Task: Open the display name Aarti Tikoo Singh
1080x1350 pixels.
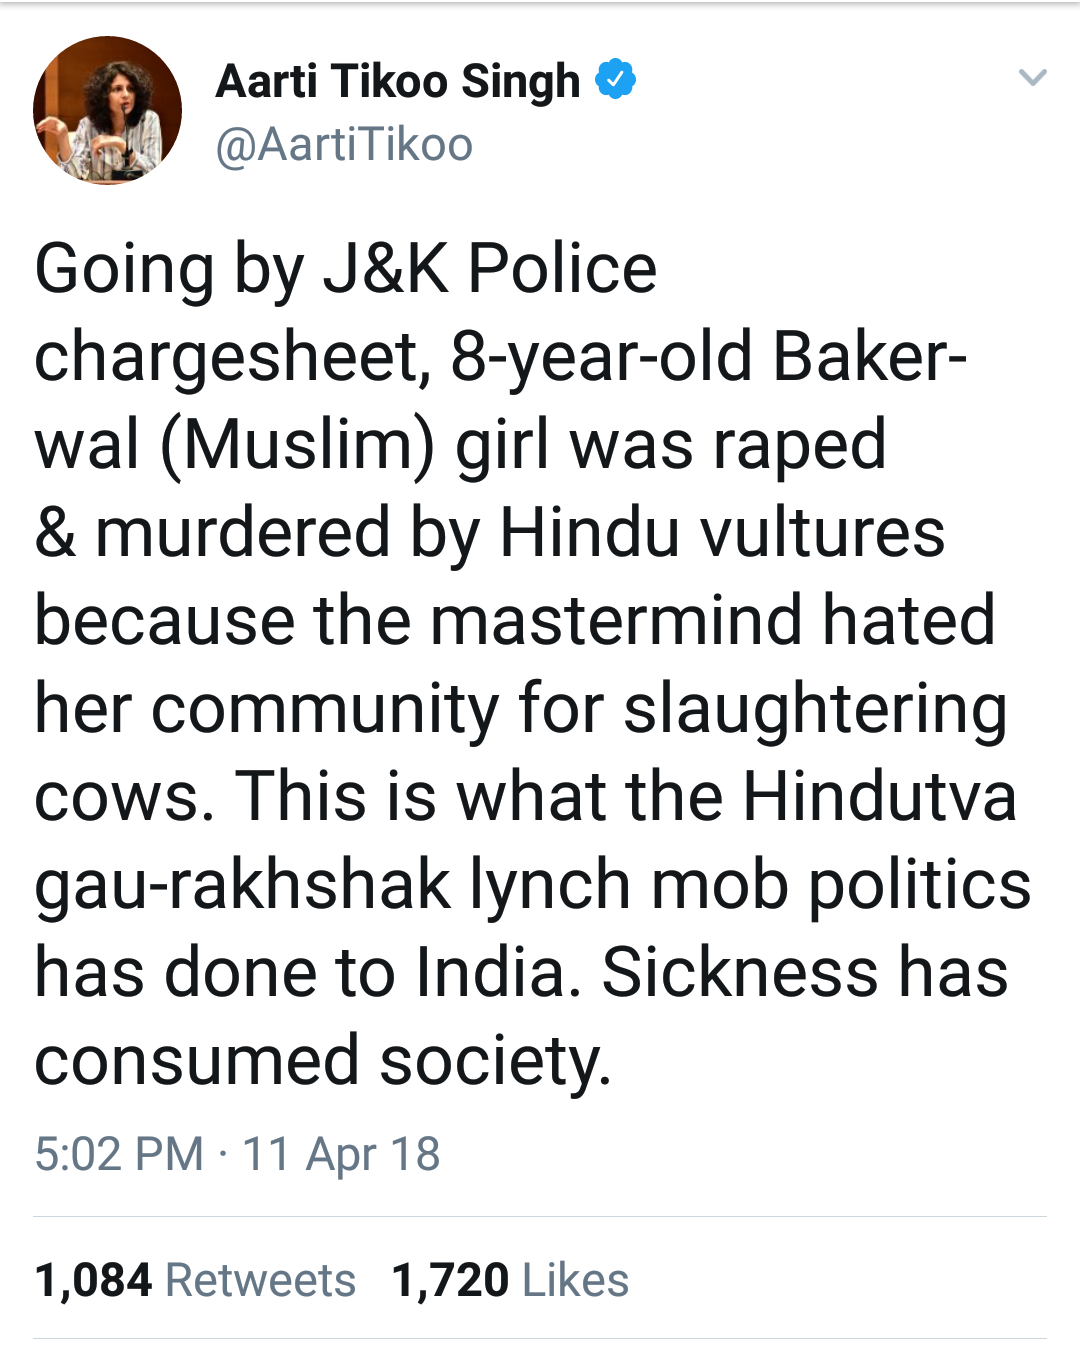Action: click(x=398, y=82)
